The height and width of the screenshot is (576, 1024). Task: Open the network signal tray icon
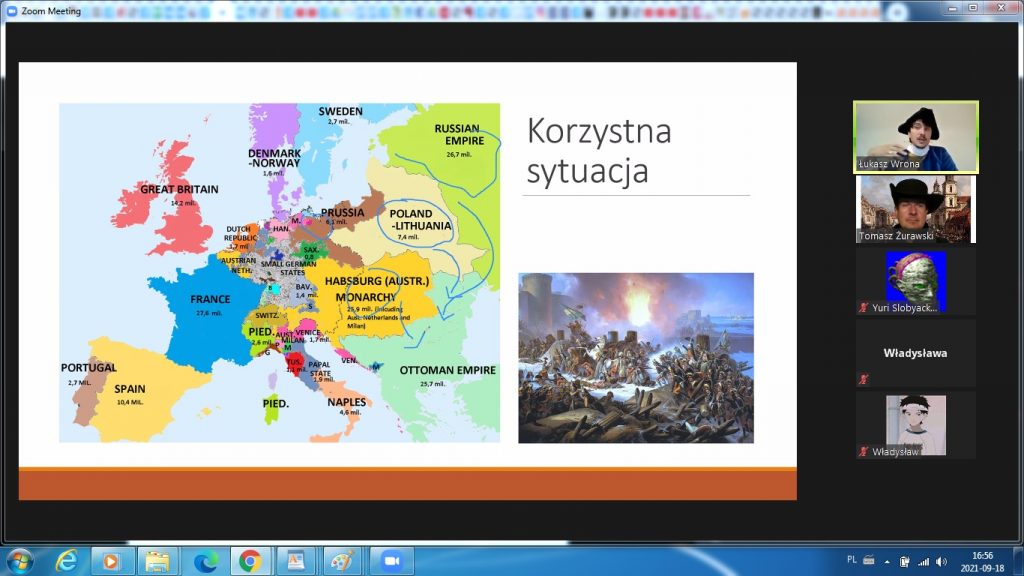pos(923,561)
